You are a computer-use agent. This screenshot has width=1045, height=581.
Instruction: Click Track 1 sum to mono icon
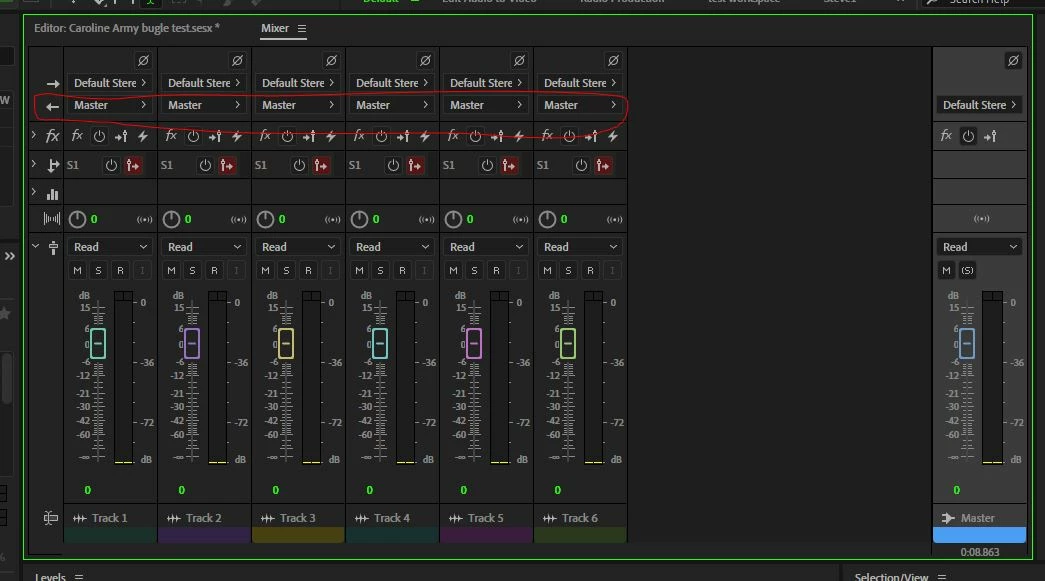coord(145,219)
